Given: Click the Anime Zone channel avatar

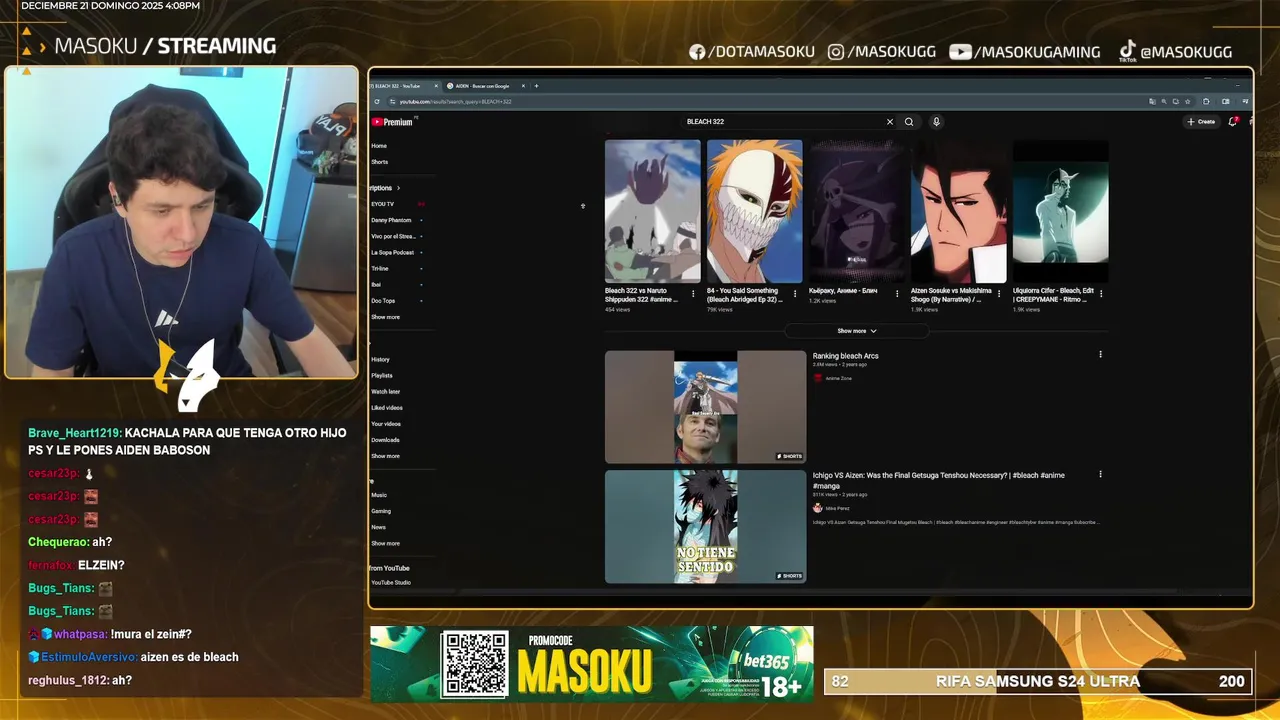Looking at the screenshot, I should (818, 378).
